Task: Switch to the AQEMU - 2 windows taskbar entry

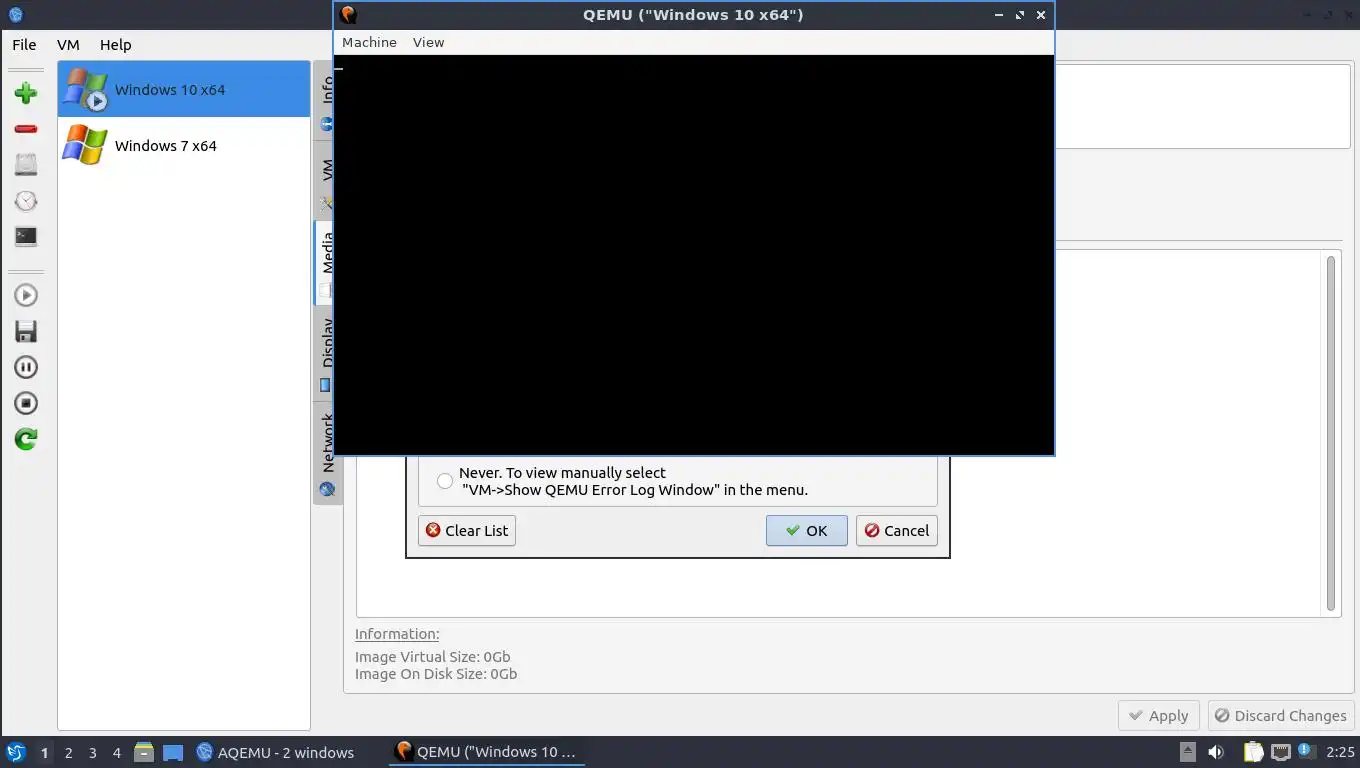Action: click(275, 752)
